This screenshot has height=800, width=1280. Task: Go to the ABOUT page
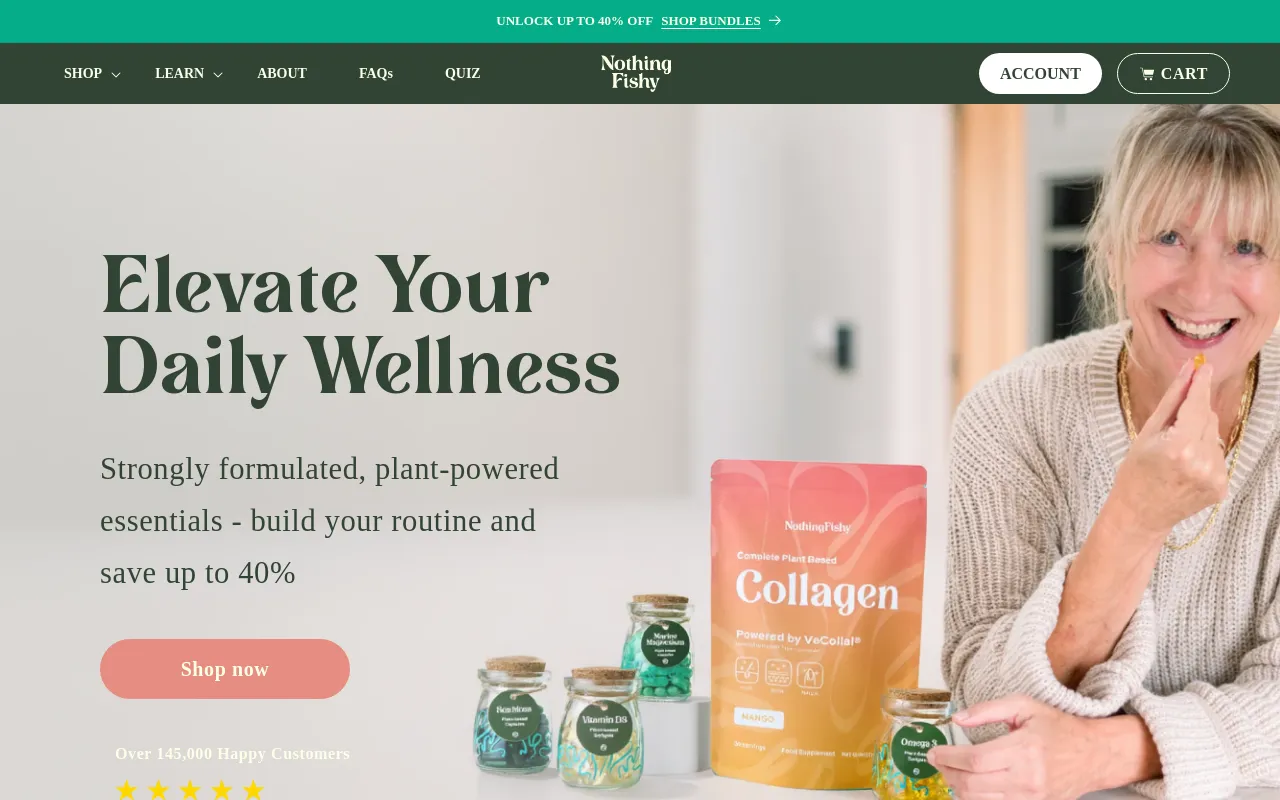click(x=282, y=74)
